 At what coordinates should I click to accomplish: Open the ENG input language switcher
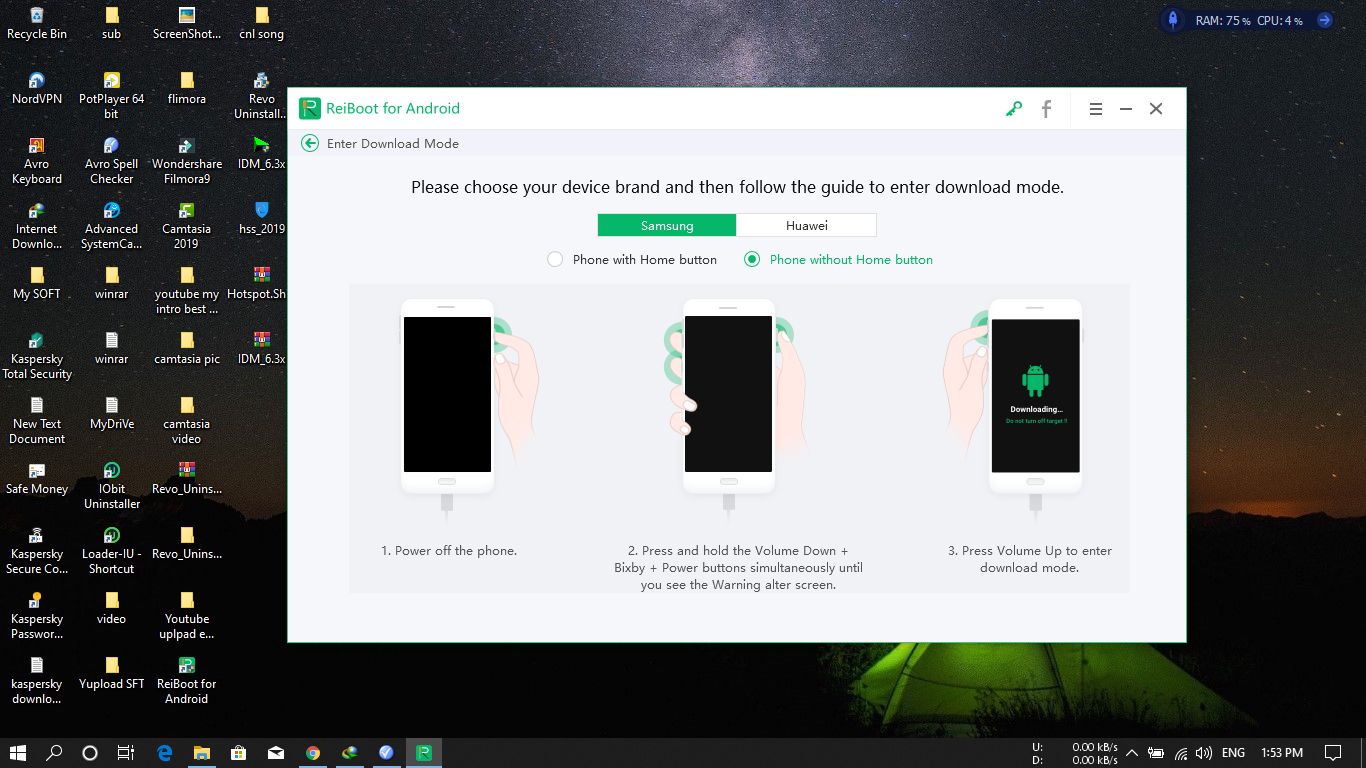coord(1234,753)
